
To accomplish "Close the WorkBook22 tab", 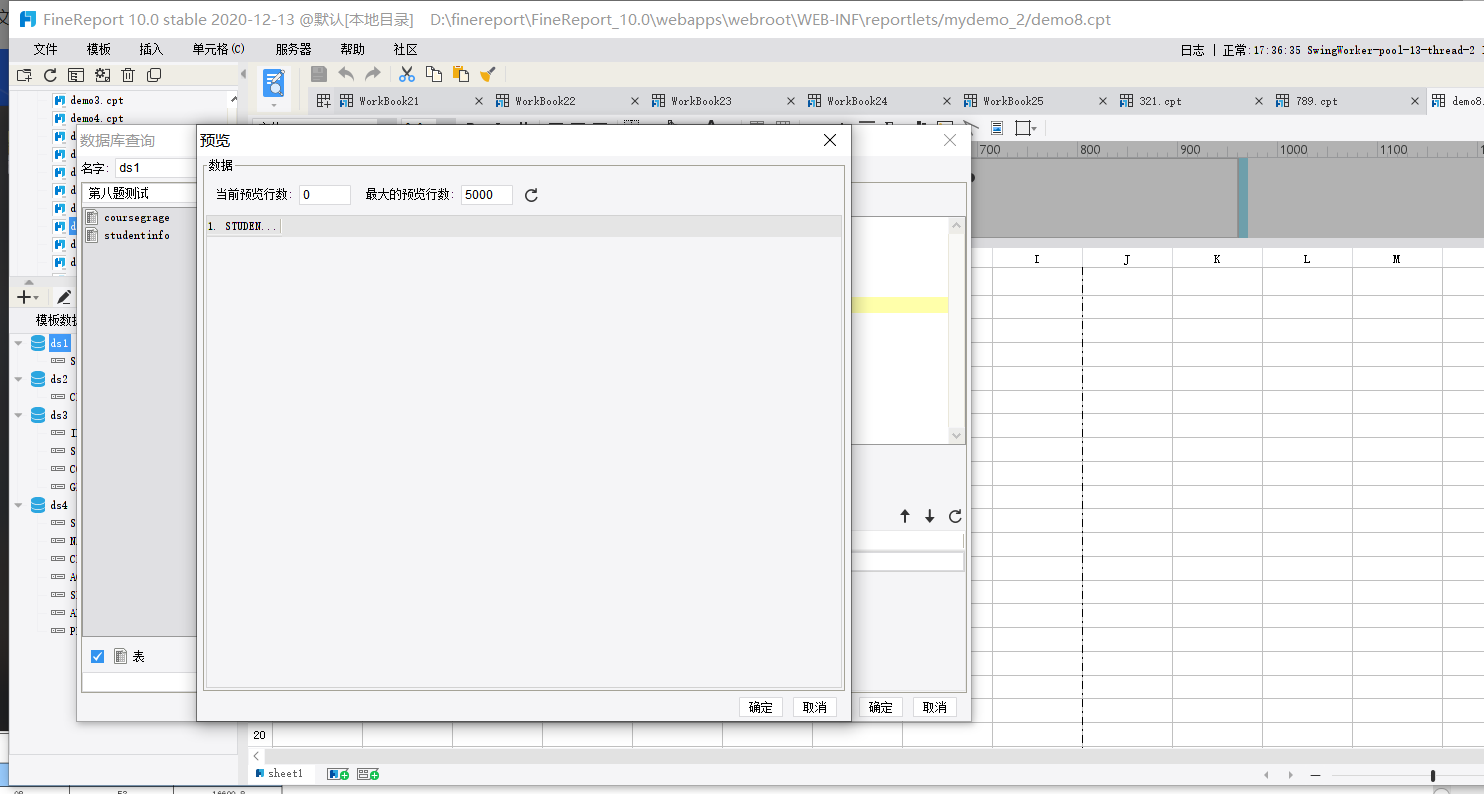I will [x=635, y=101].
